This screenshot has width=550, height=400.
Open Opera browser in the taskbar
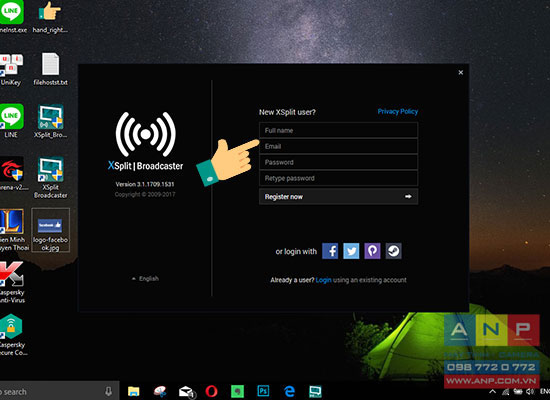click(211, 391)
